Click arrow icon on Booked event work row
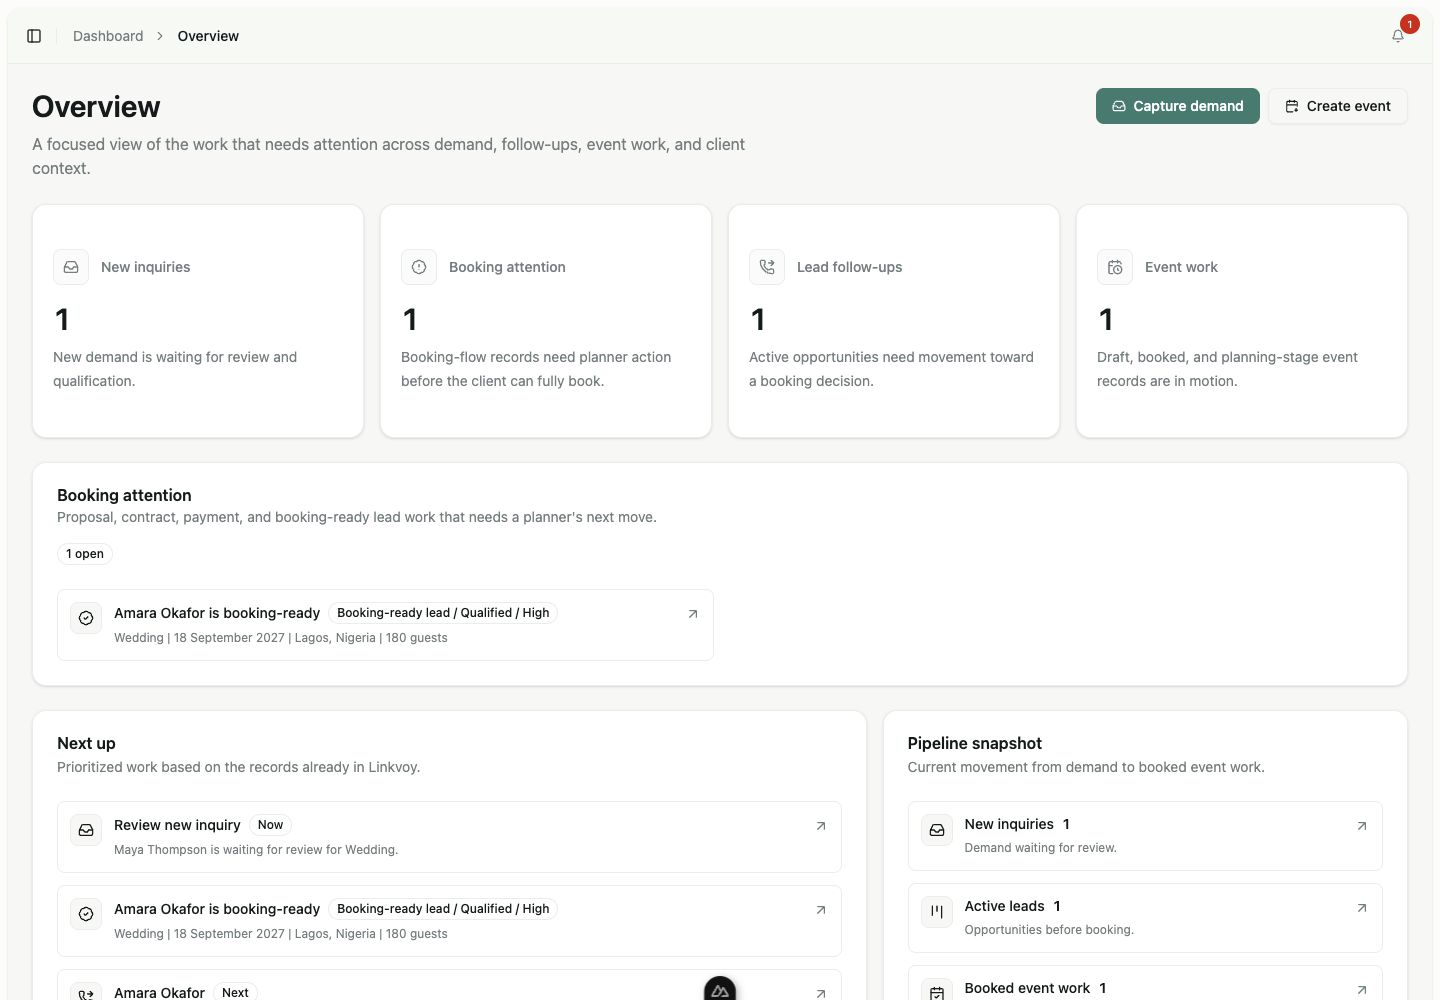The width and height of the screenshot is (1440, 1000). click(x=1362, y=990)
